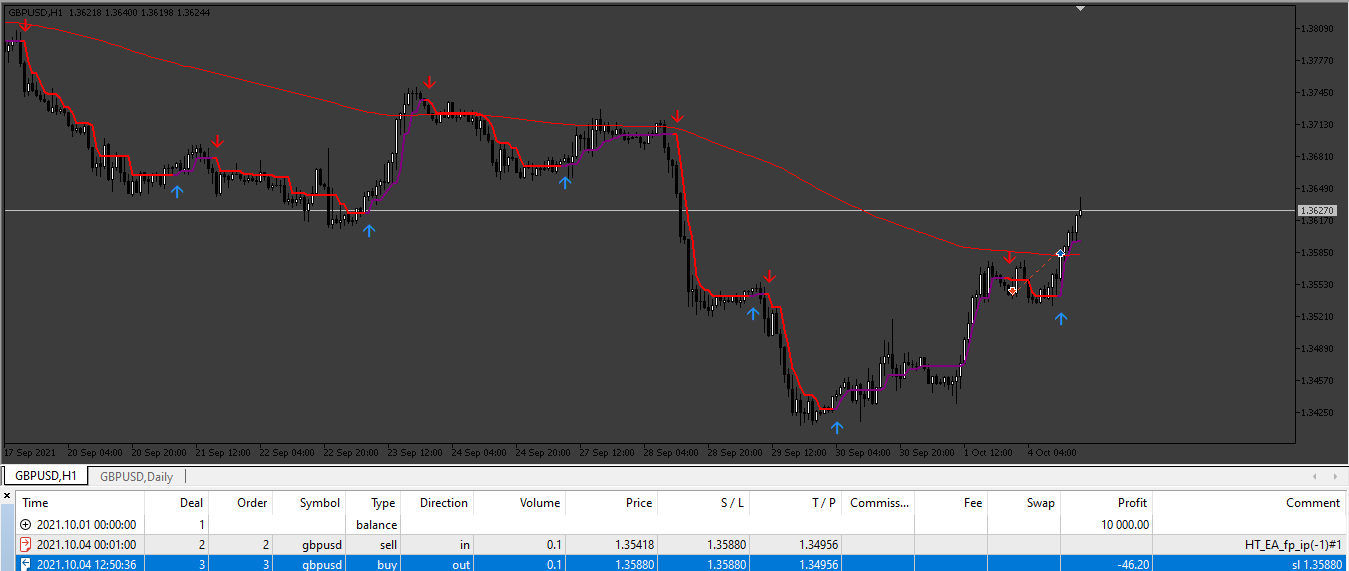Click the buy out deal row icon
Viewport: 1349px width, 571px height.
pos(26,564)
